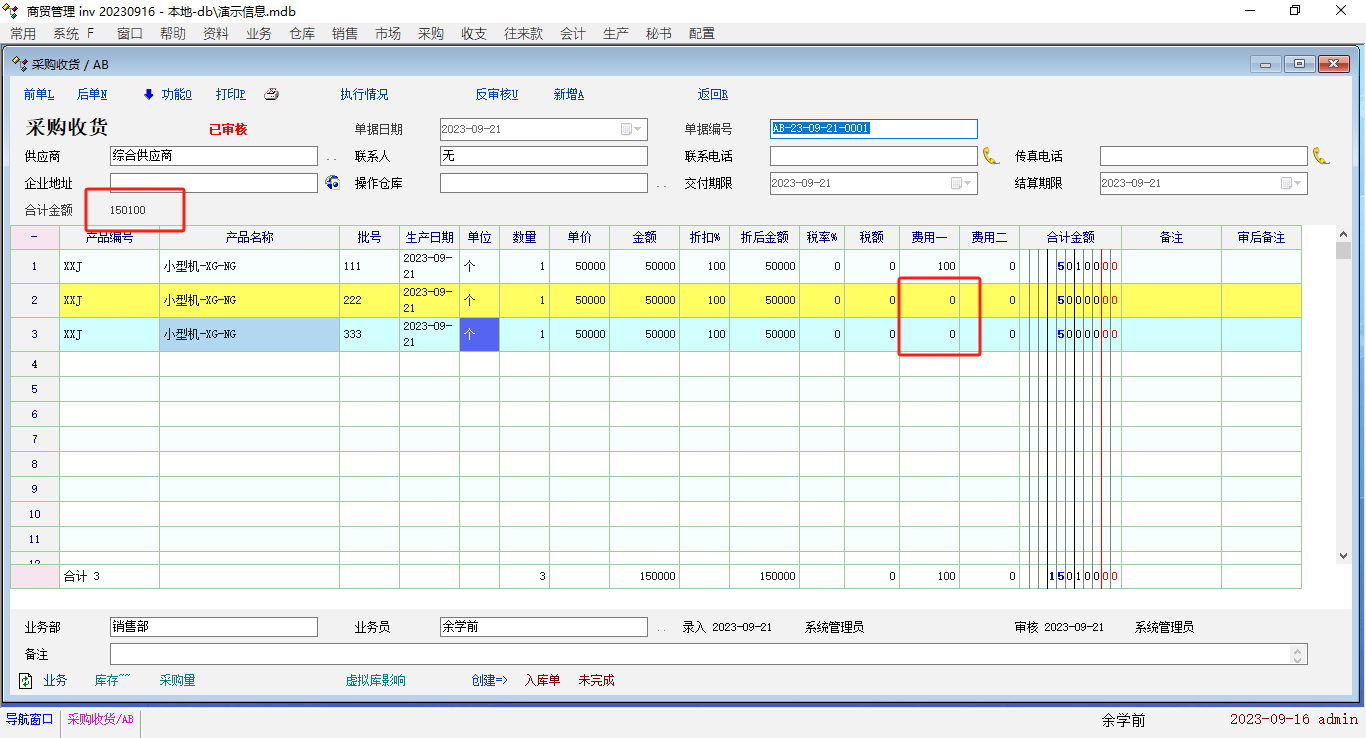Click the phone icon beside 传真电话 field
Viewport: 1366px width, 738px height.
(1320, 156)
